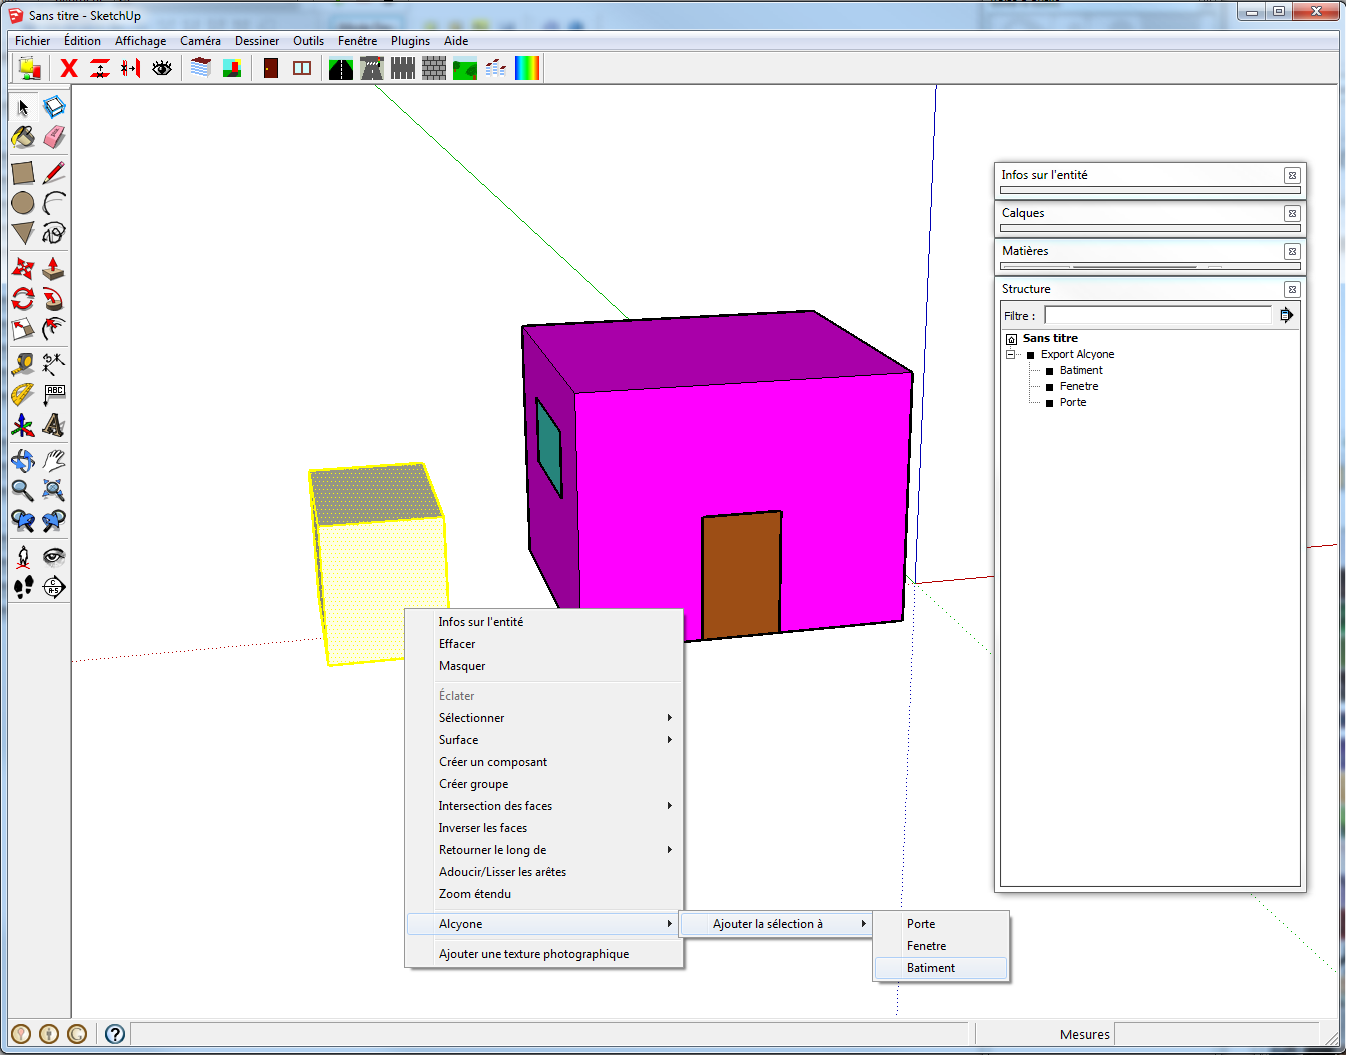Image resolution: width=1346 pixels, height=1055 pixels.
Task: Choose Fenetre in the Alcyone submenu
Action: pyautogui.click(x=941, y=946)
